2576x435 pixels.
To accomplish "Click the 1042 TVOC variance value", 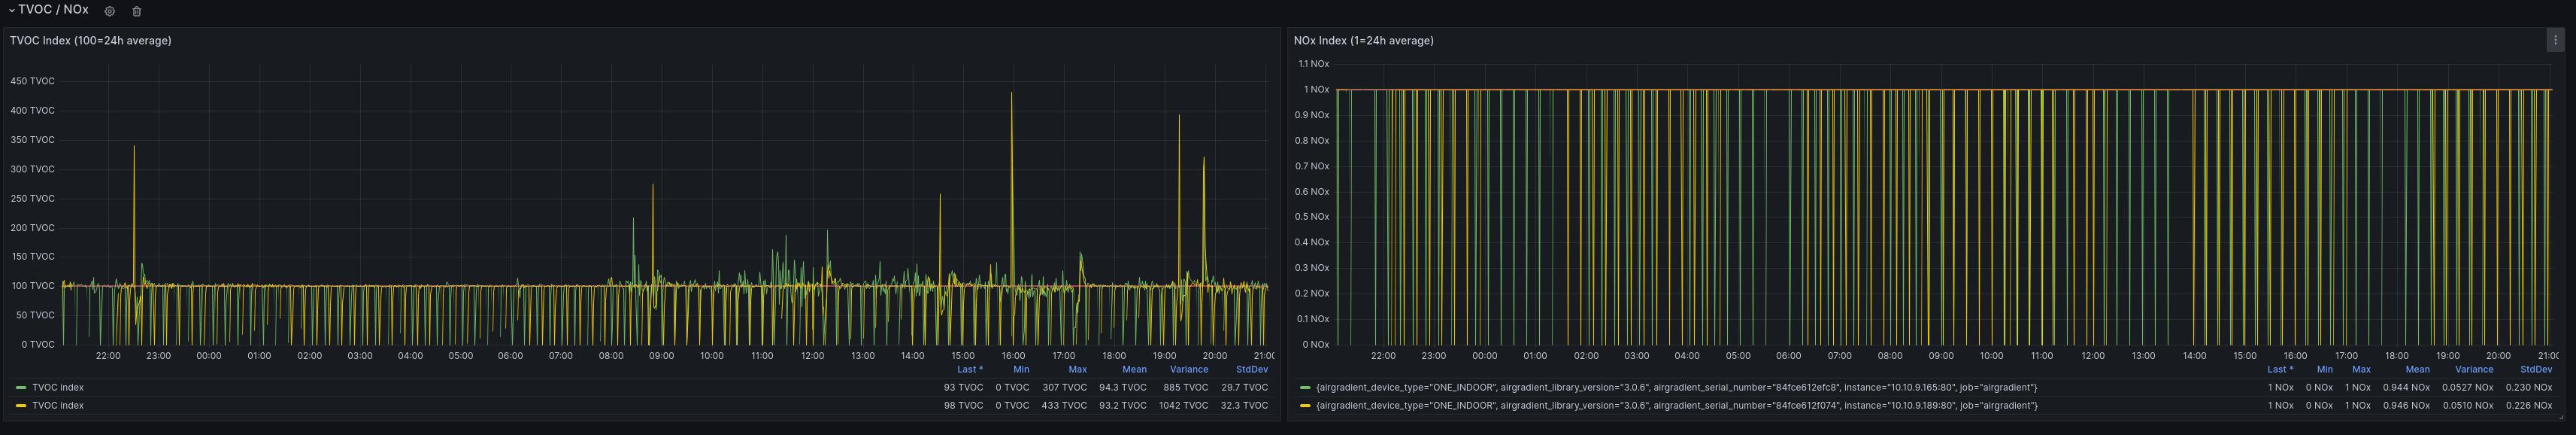I will 1183,405.
